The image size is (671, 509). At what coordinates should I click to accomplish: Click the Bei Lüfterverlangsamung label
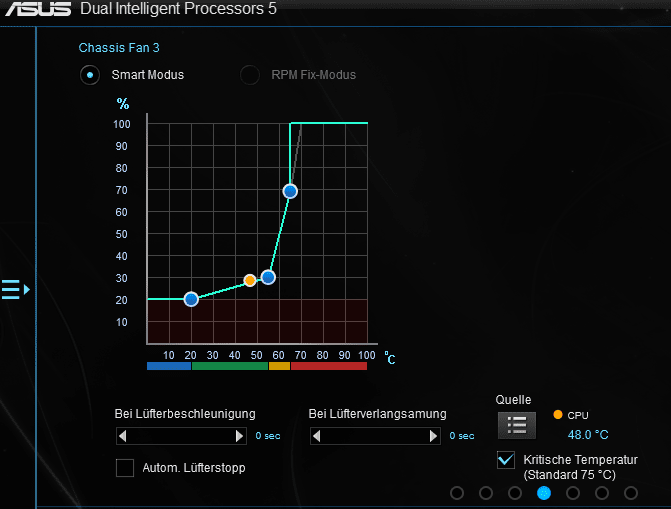tap(377, 414)
